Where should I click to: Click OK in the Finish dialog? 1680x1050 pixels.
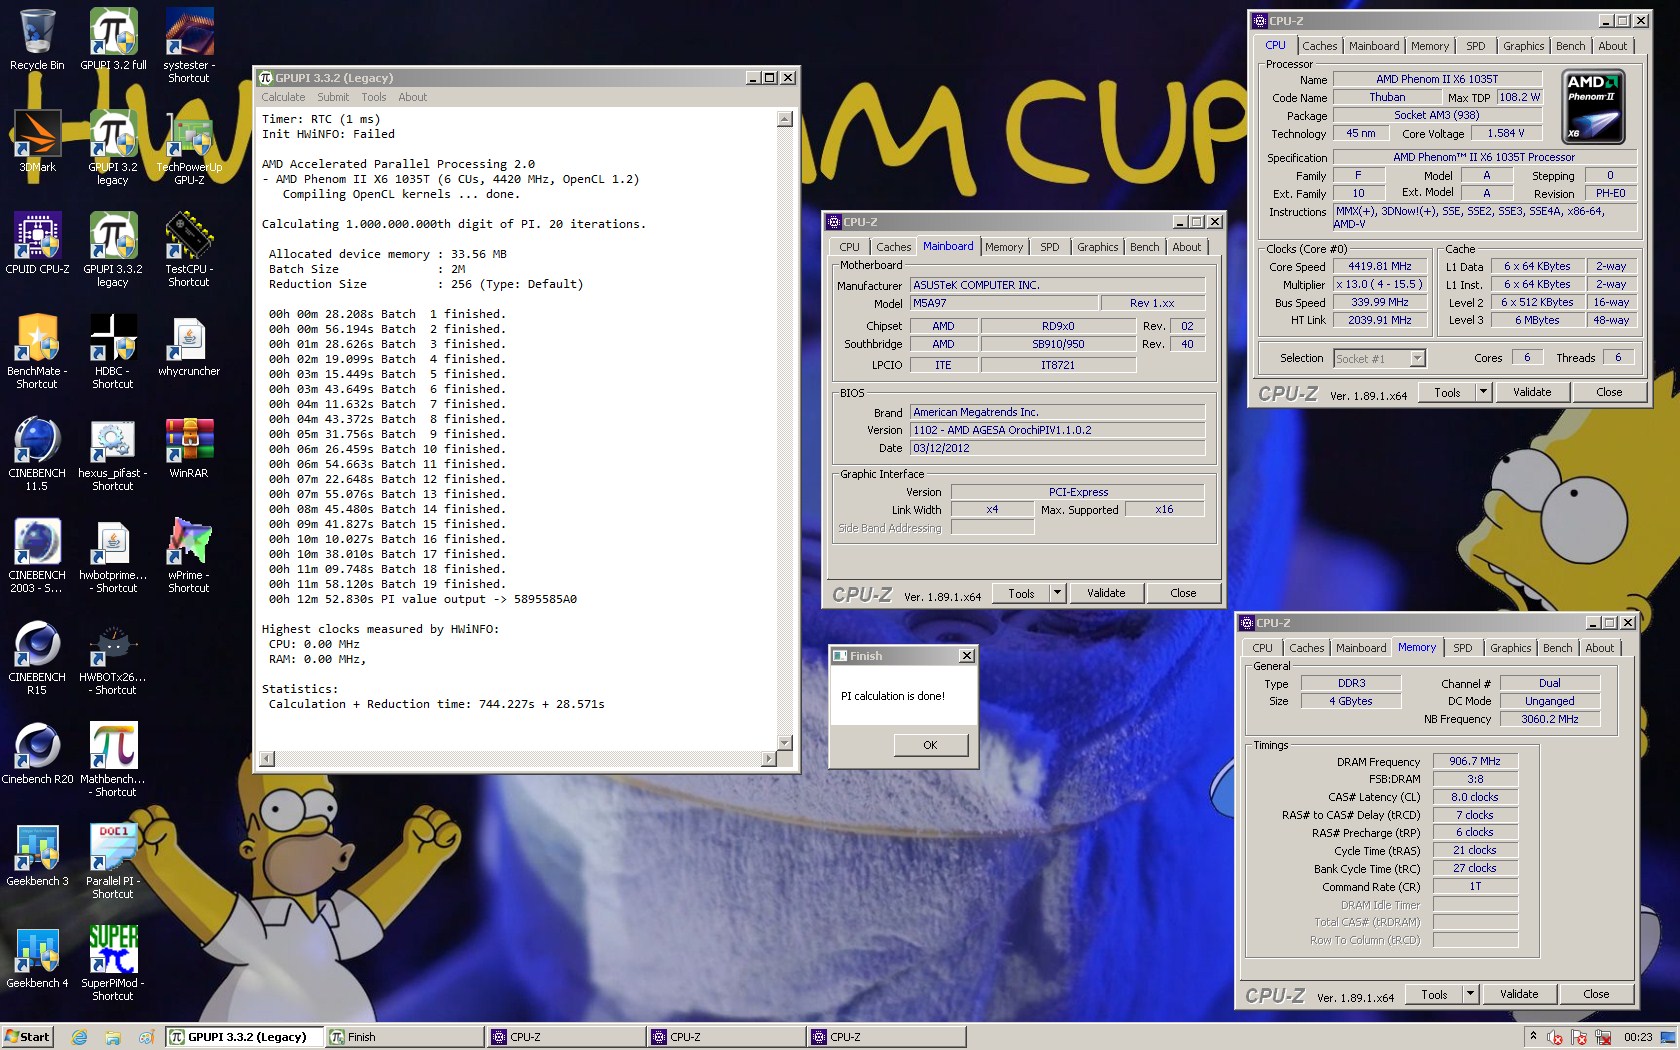point(930,745)
